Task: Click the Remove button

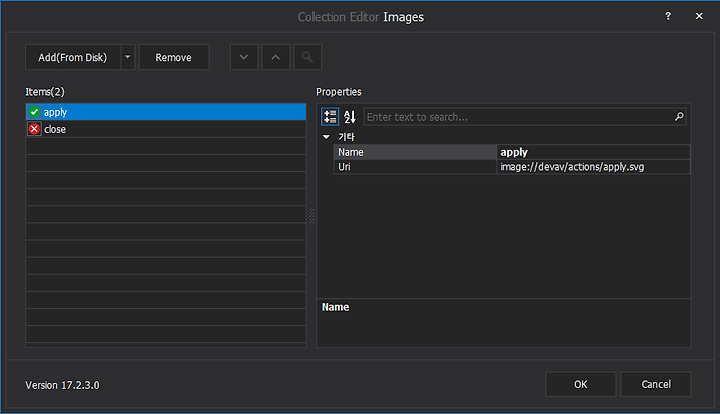Action: (x=174, y=57)
